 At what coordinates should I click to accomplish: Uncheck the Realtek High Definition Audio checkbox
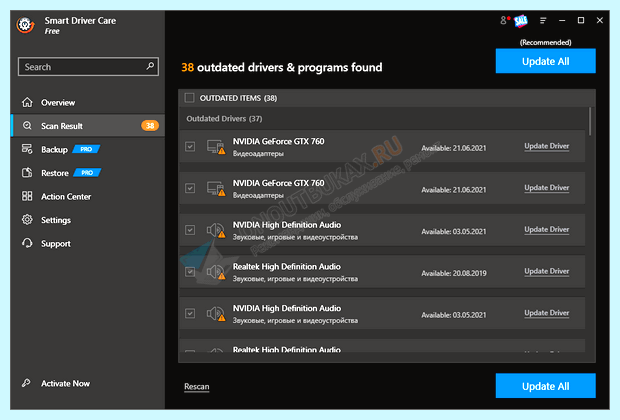190,272
